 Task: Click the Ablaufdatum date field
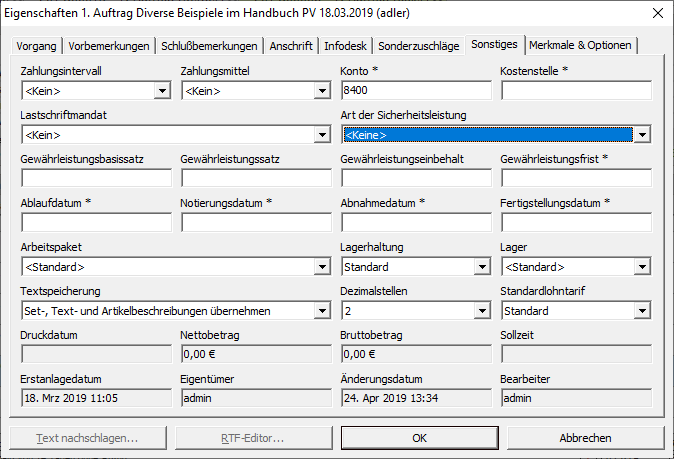tap(96, 223)
